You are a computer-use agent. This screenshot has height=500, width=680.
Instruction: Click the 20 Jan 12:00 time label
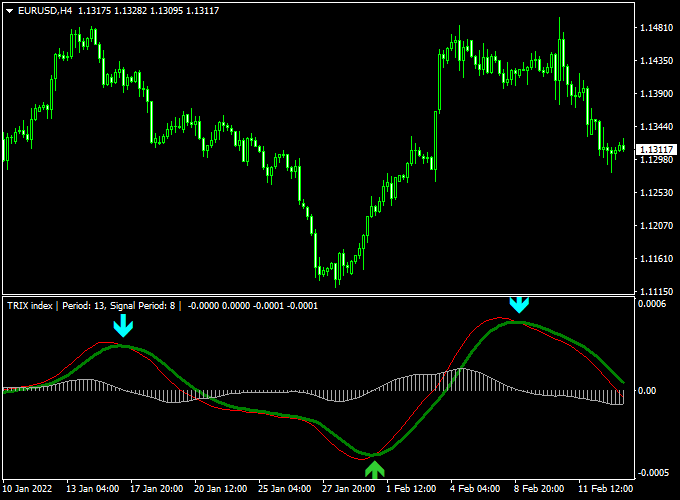click(x=220, y=489)
